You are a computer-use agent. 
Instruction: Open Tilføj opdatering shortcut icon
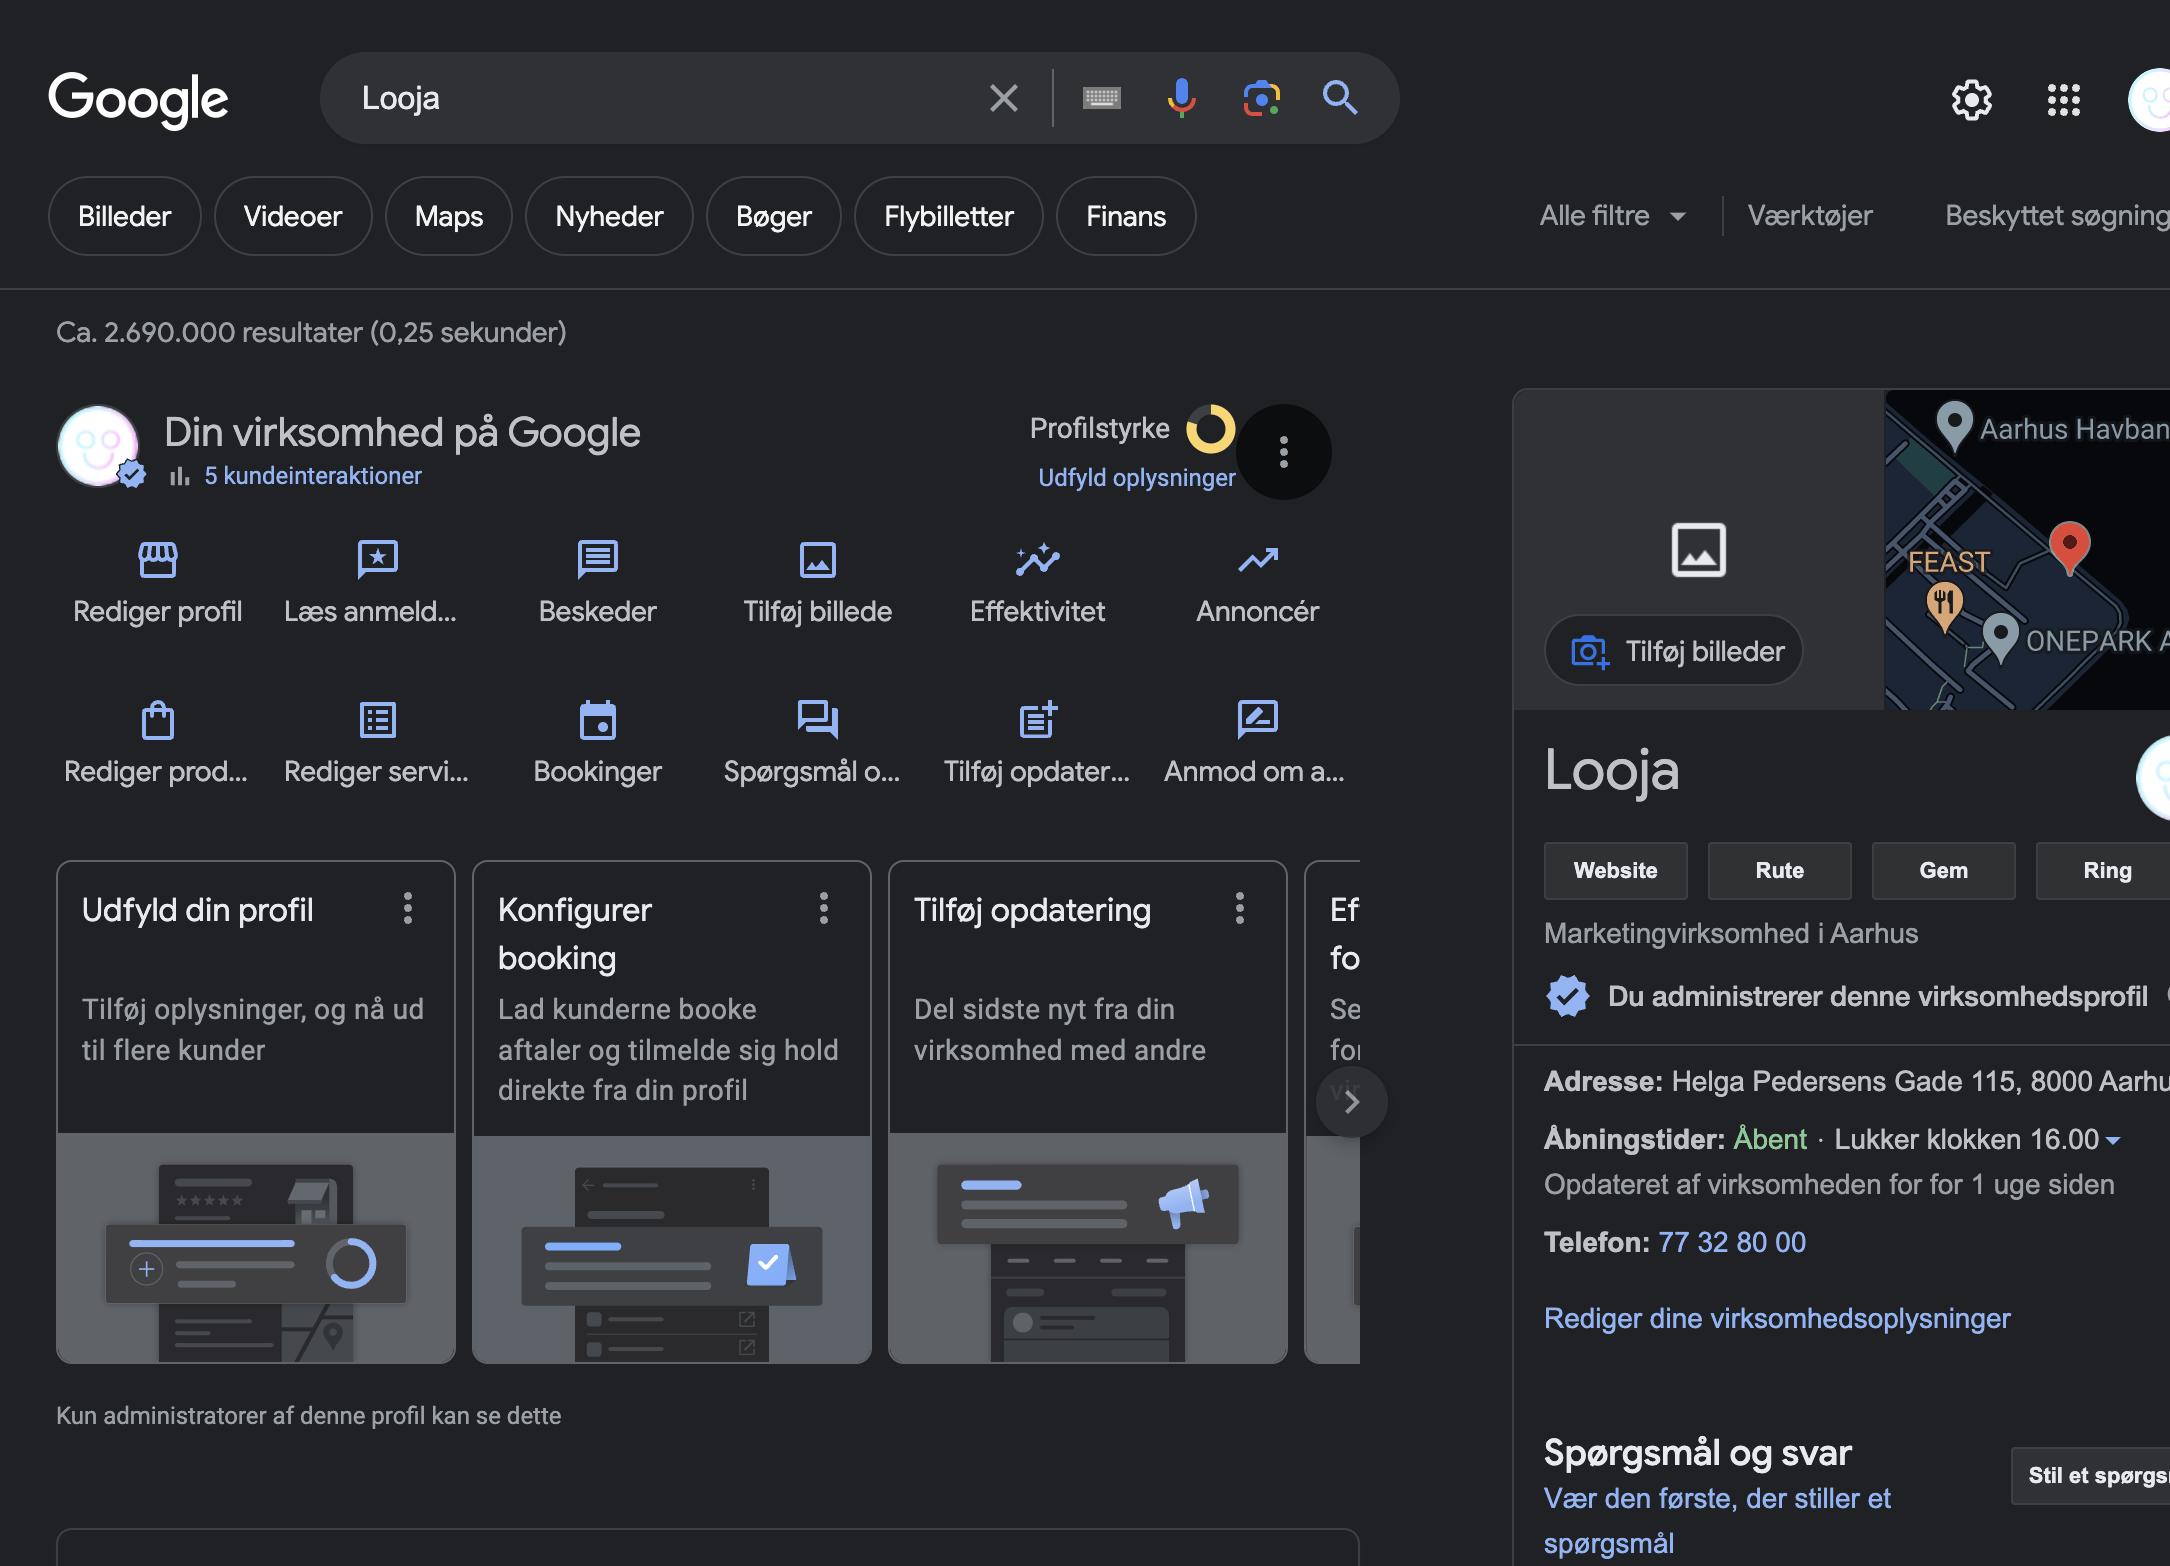point(1037,719)
